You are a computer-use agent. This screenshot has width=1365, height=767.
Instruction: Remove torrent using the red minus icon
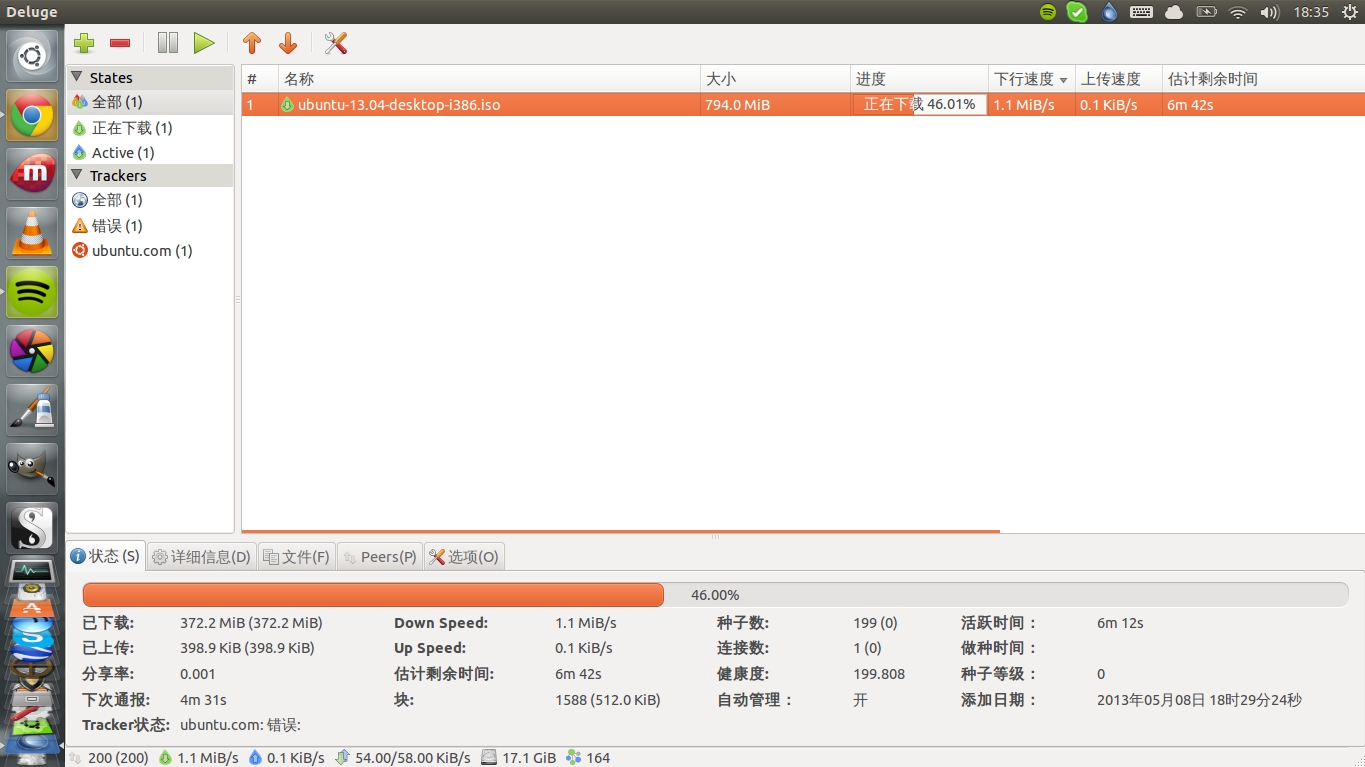[x=120, y=43]
